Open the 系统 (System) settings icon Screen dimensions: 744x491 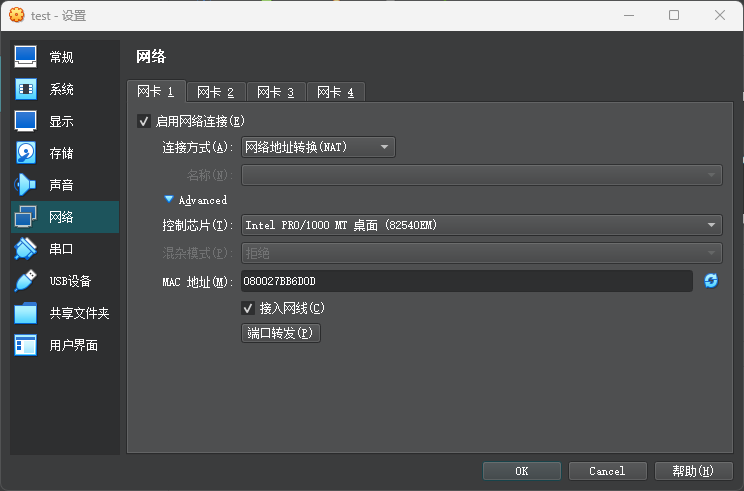click(x=26, y=89)
